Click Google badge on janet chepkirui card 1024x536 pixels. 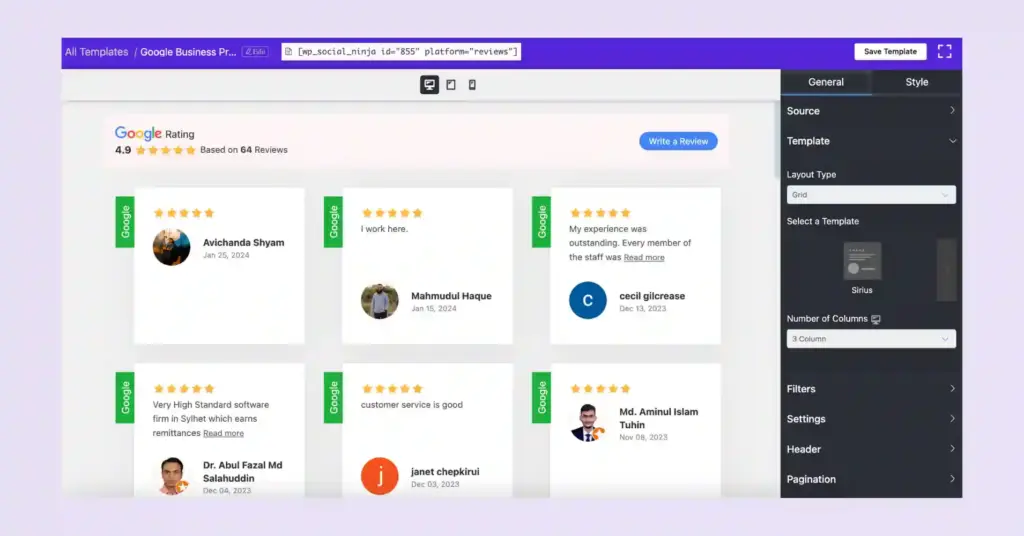[333, 398]
